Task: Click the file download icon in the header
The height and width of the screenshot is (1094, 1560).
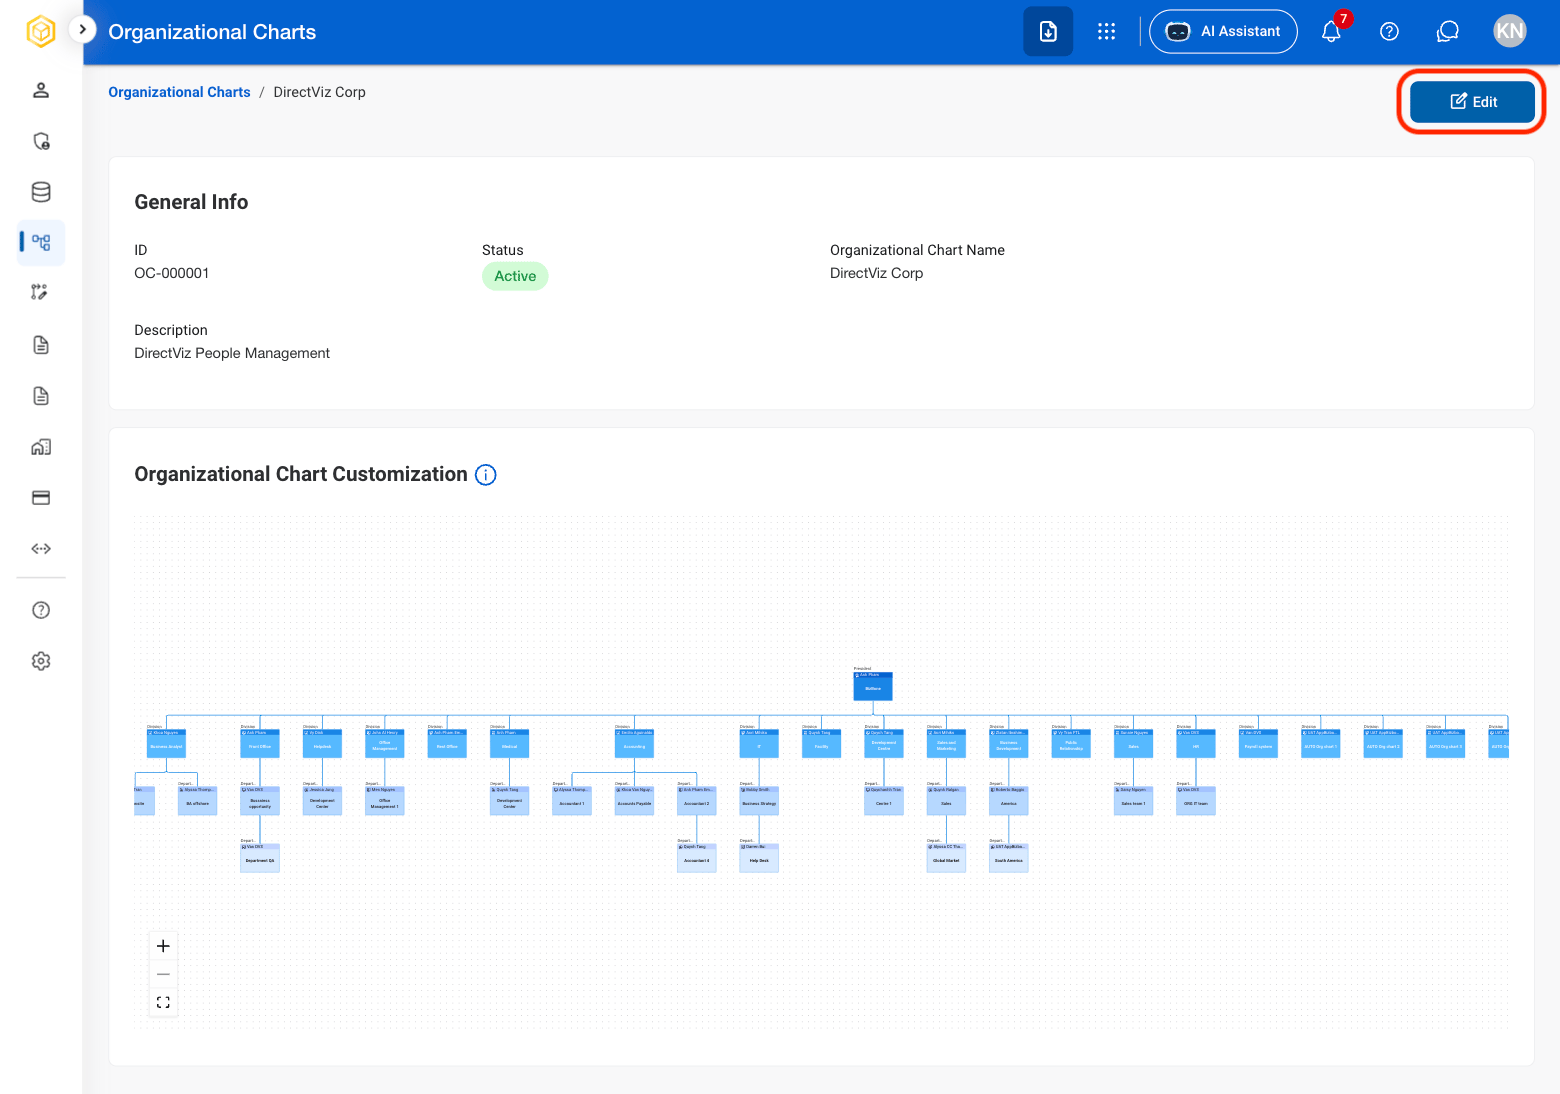Action: click(1048, 31)
